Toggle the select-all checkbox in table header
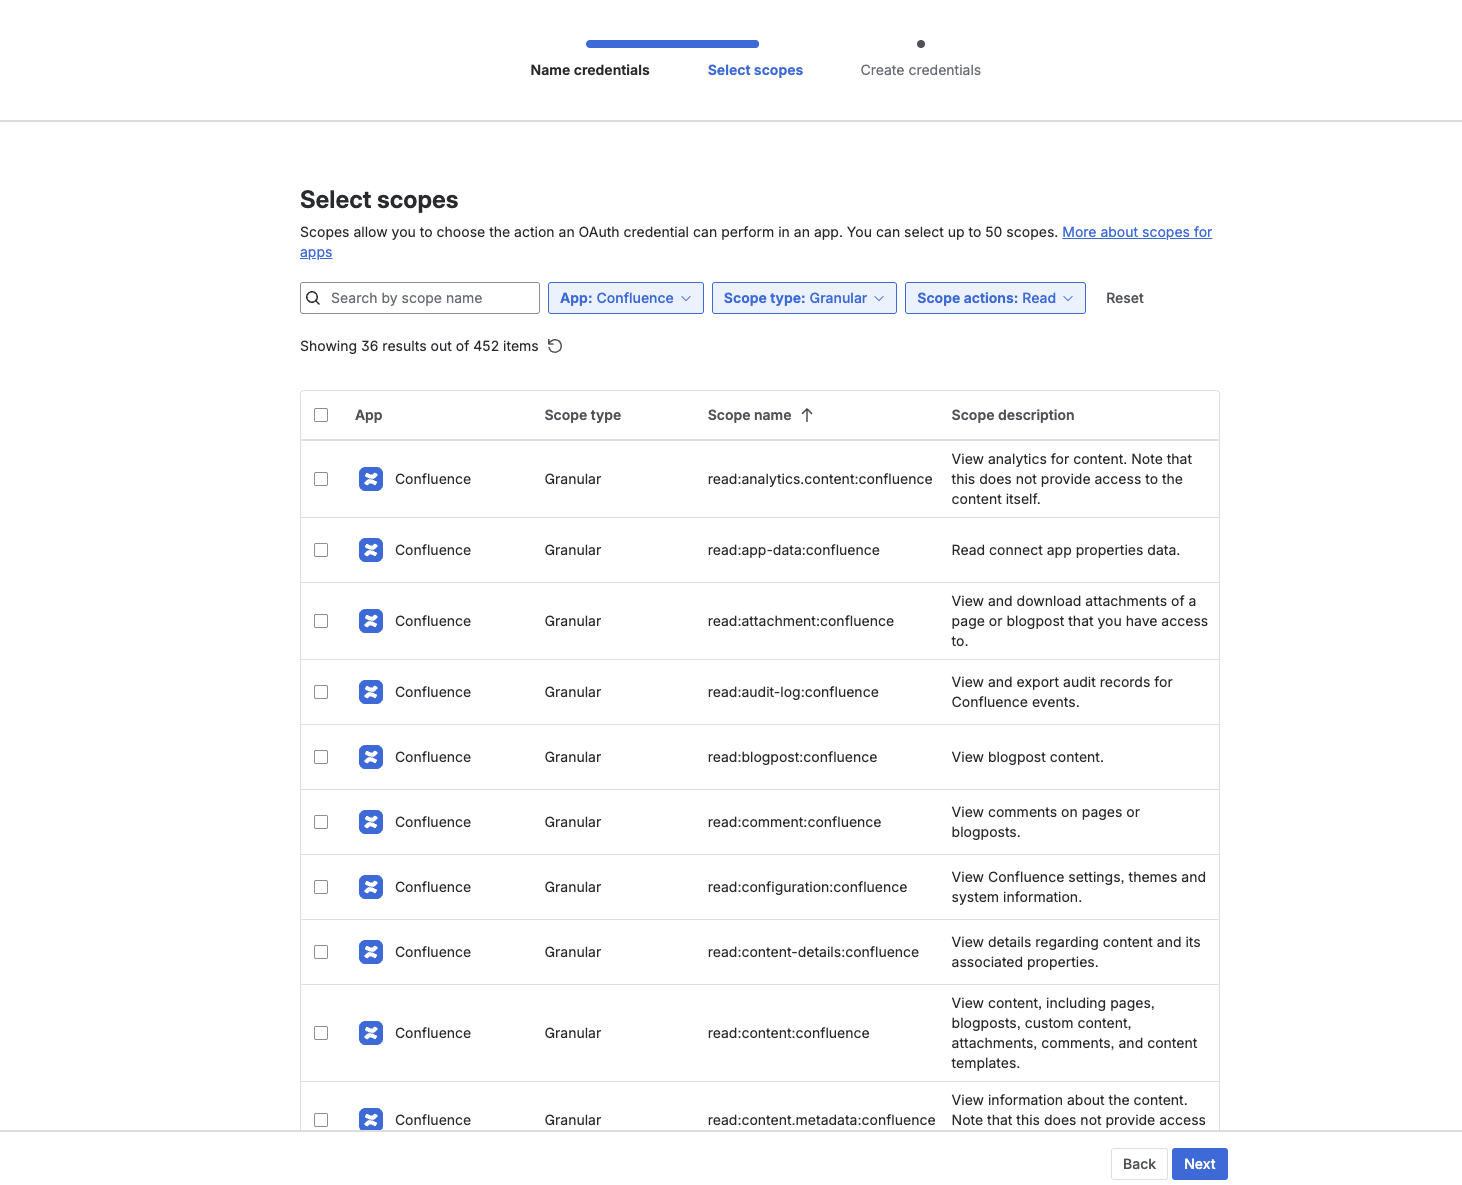Image resolution: width=1462 pixels, height=1185 pixels. (321, 415)
